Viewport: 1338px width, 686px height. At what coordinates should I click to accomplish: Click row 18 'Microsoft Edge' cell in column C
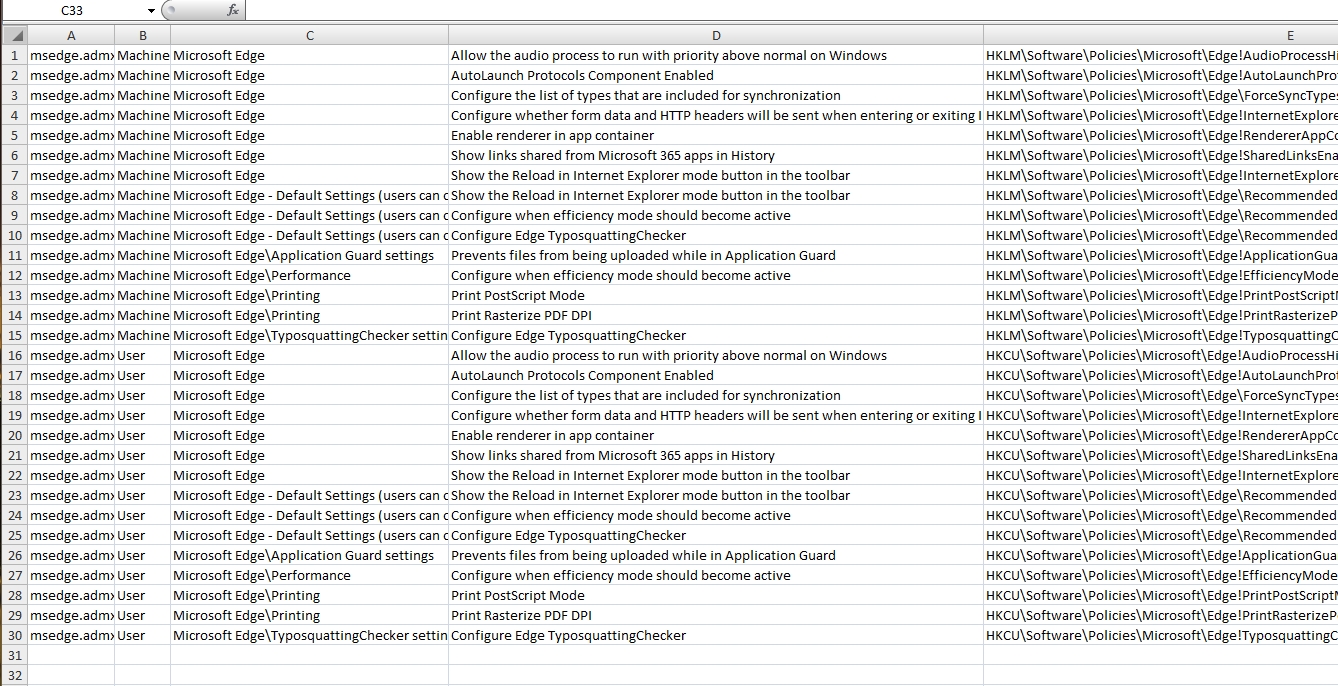pyautogui.click(x=309, y=395)
